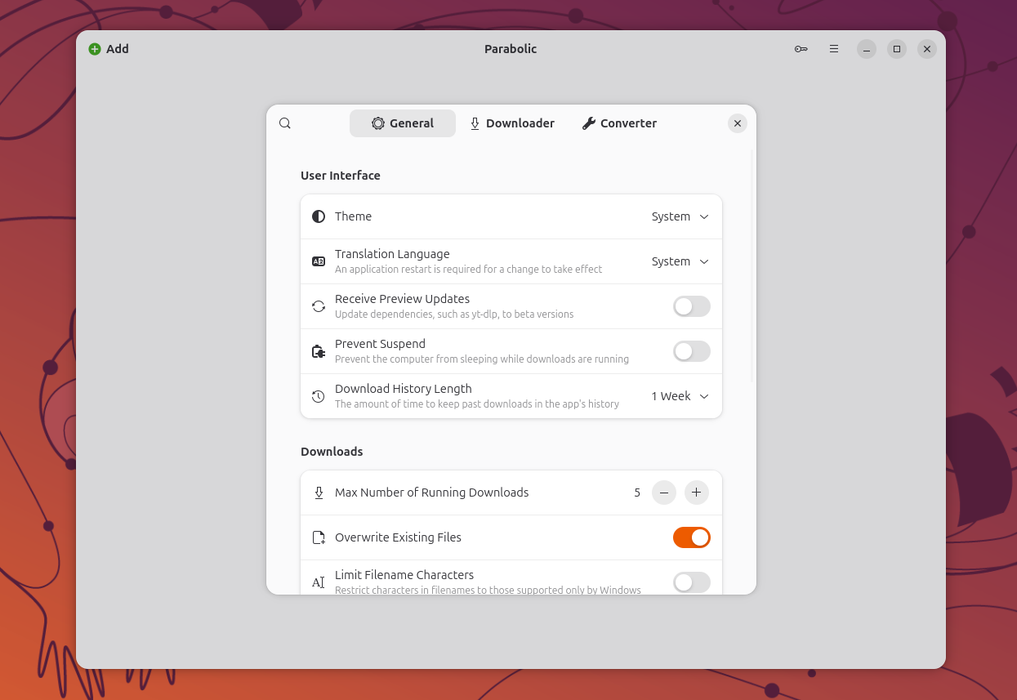Click the Download History clock icon
Screen dimensions: 1017x700
(x=318, y=396)
